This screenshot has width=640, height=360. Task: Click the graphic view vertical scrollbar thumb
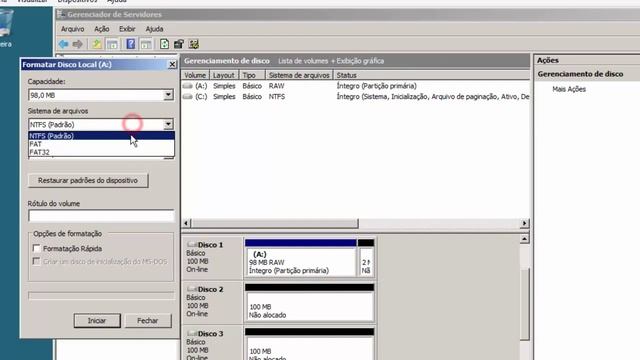524,304
